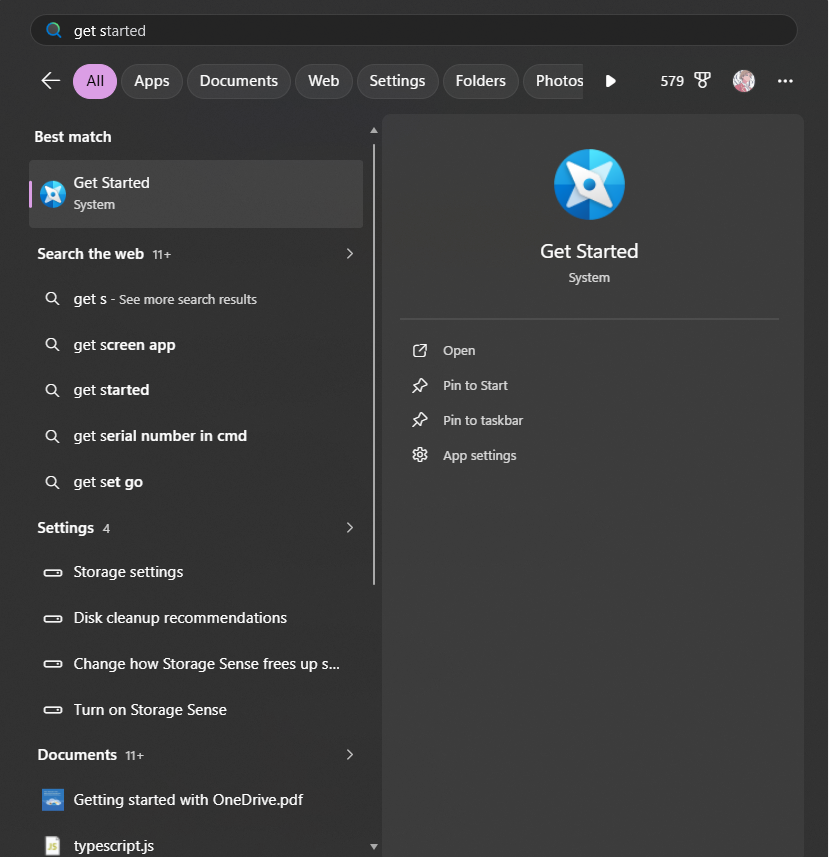
Task: Click the JS file icon for typescript.js
Action: point(53,845)
